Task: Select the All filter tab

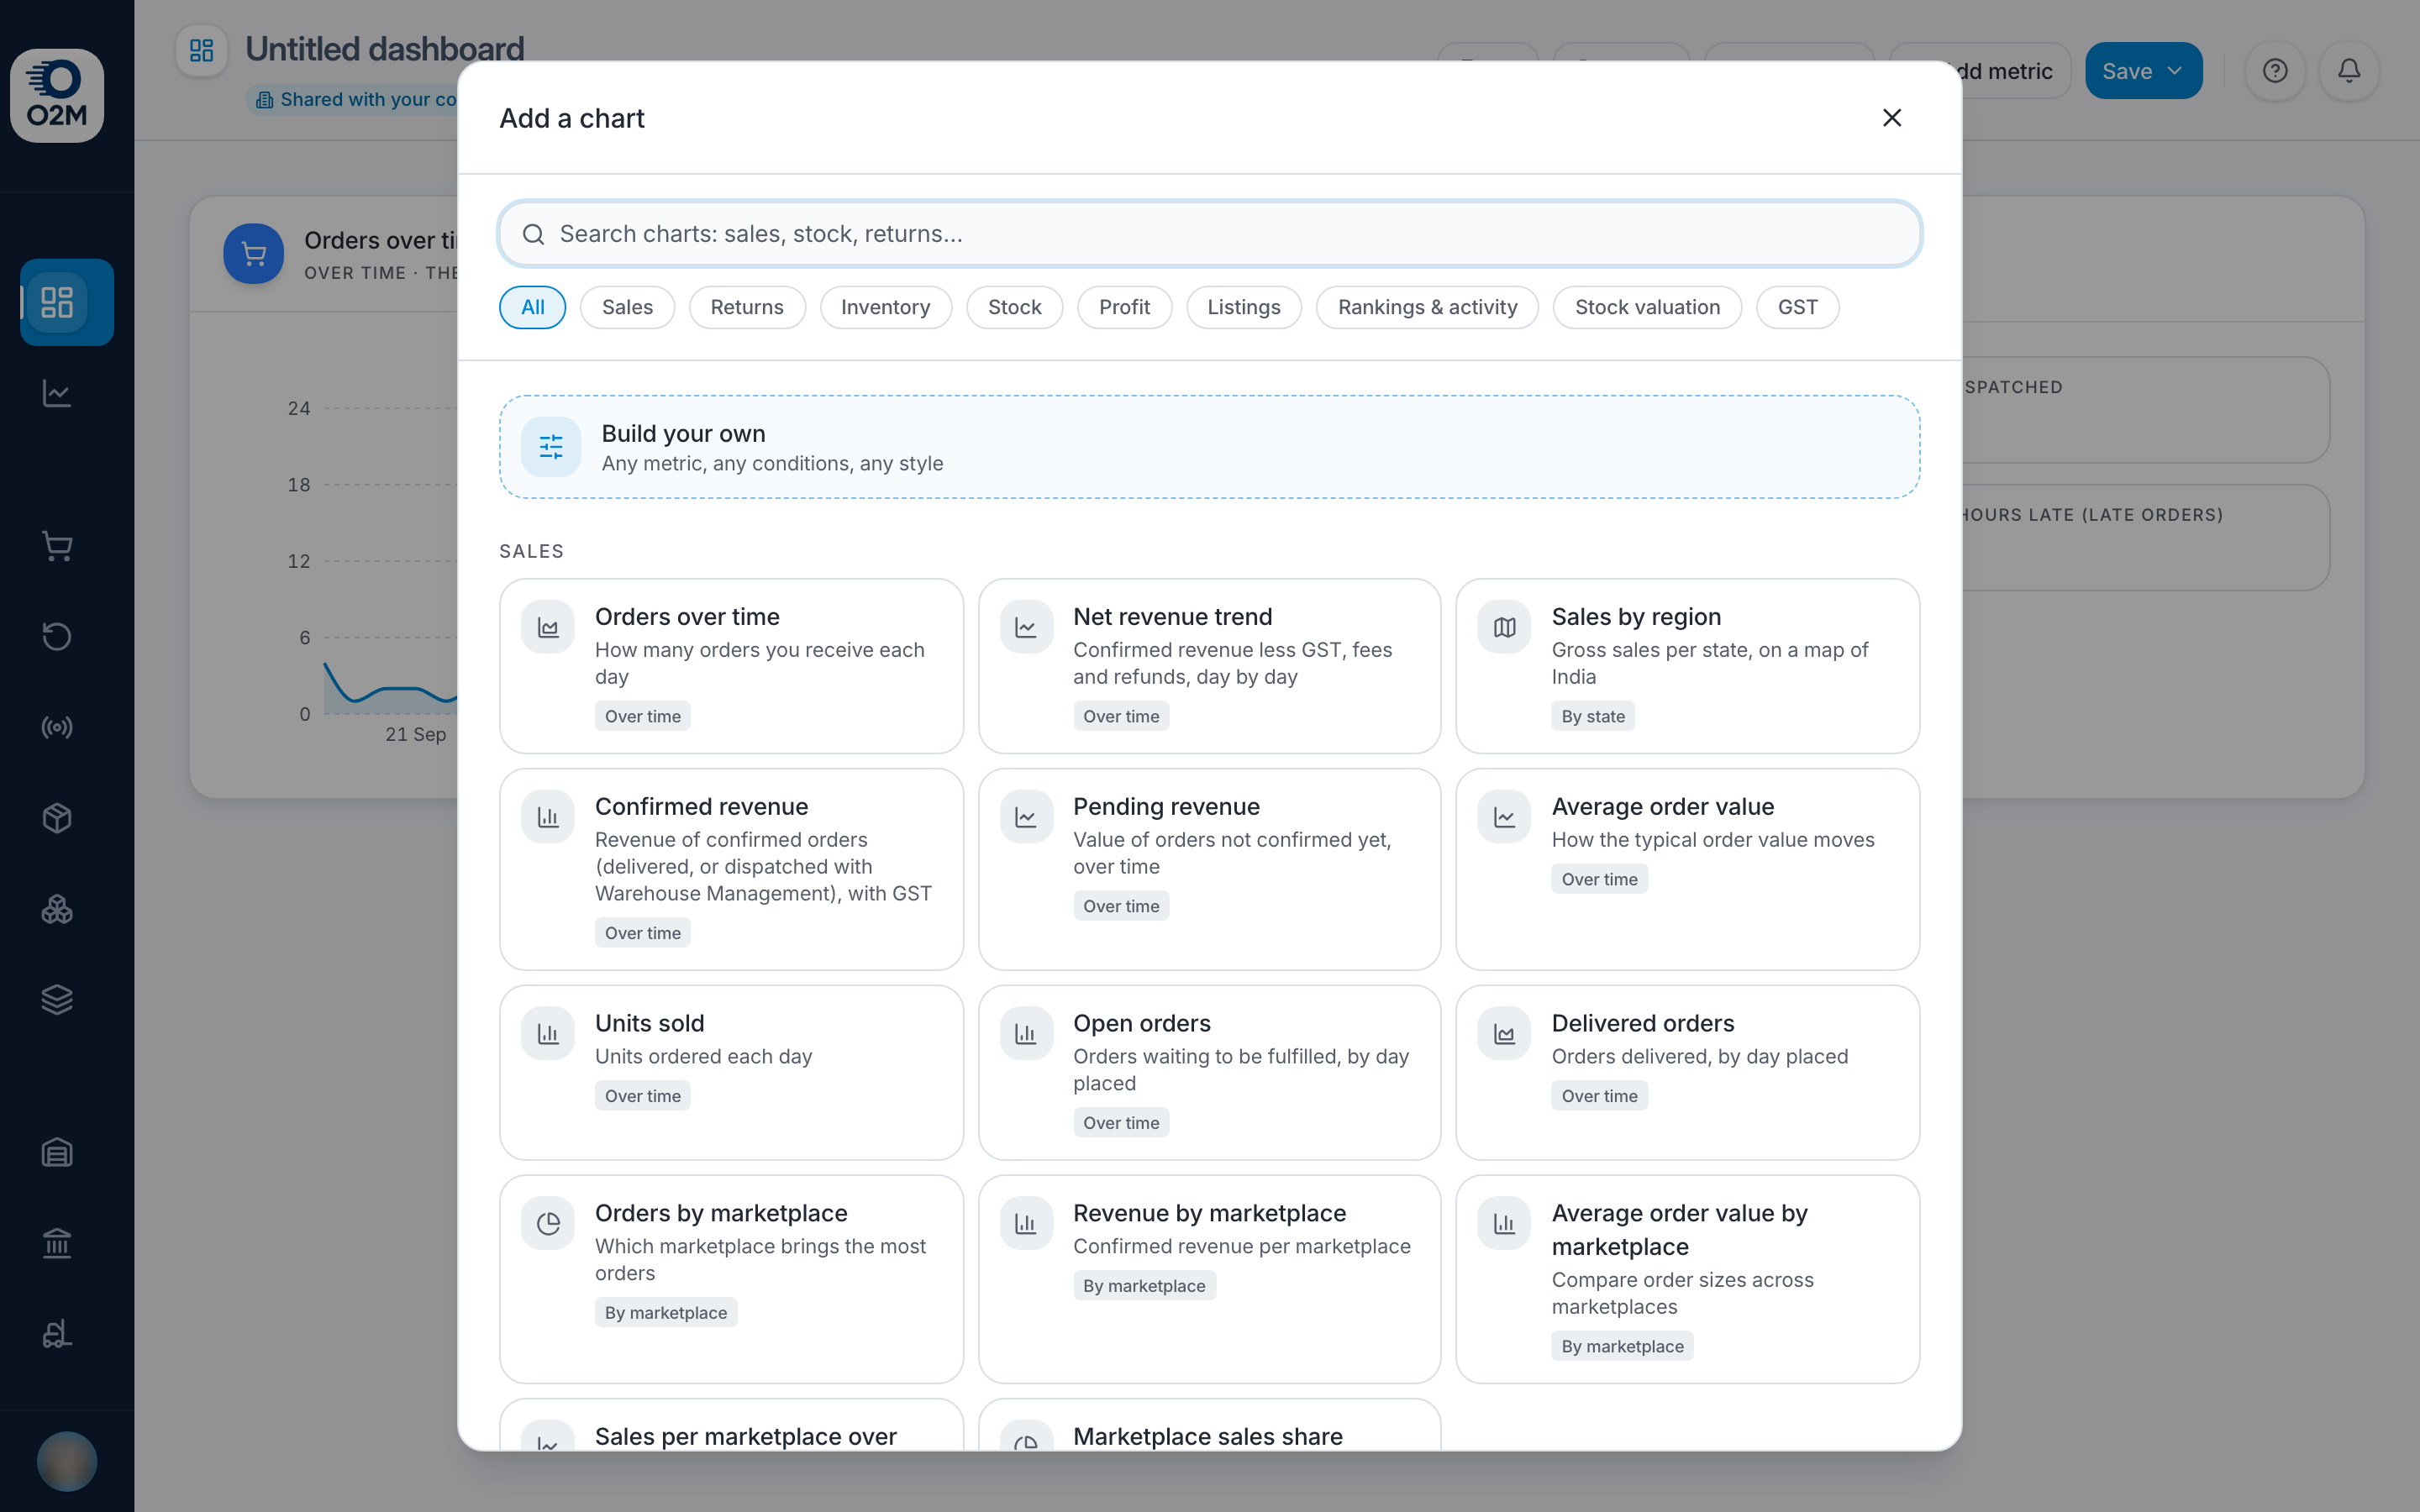Action: click(533, 307)
